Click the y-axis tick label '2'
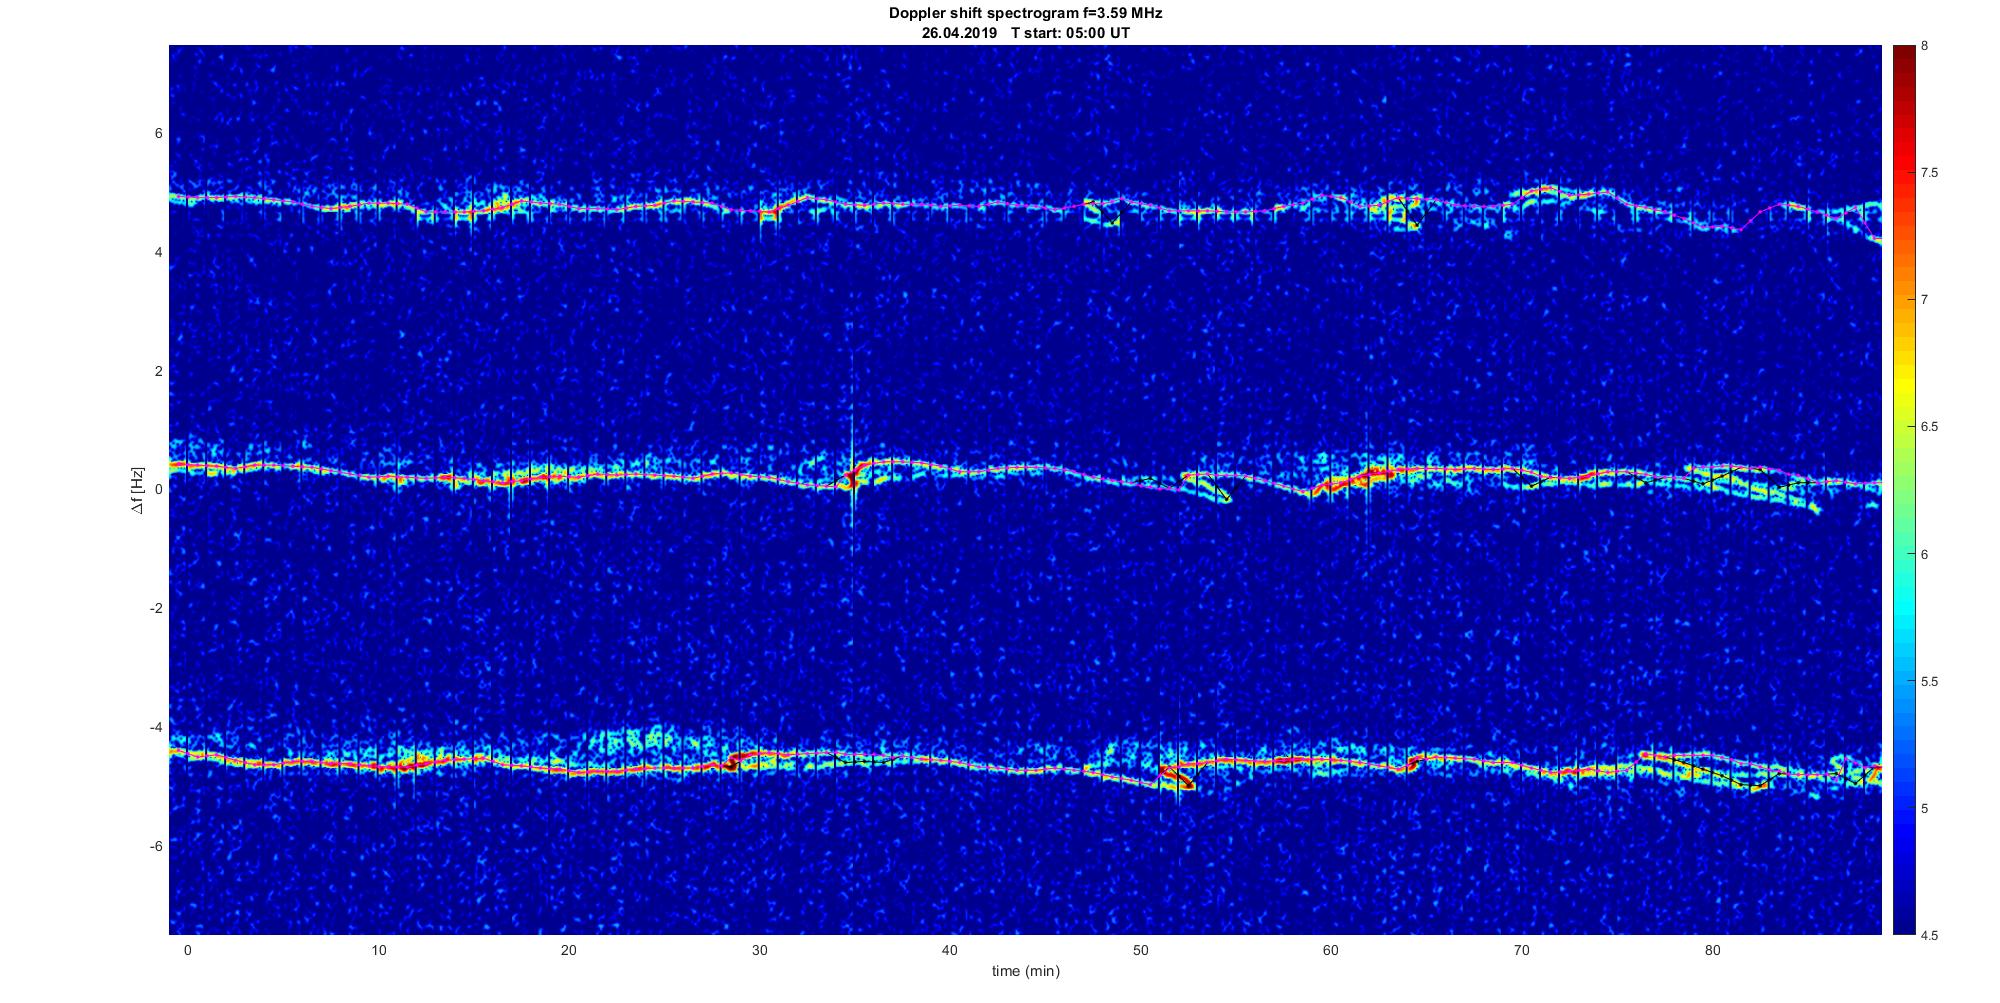 (158, 371)
